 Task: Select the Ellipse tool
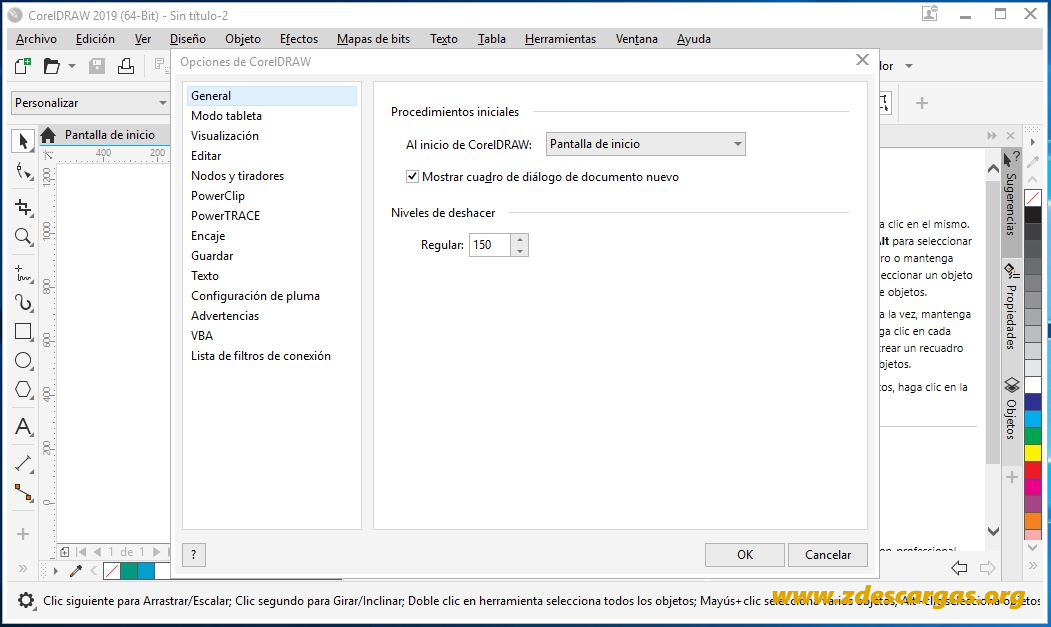pos(23,361)
